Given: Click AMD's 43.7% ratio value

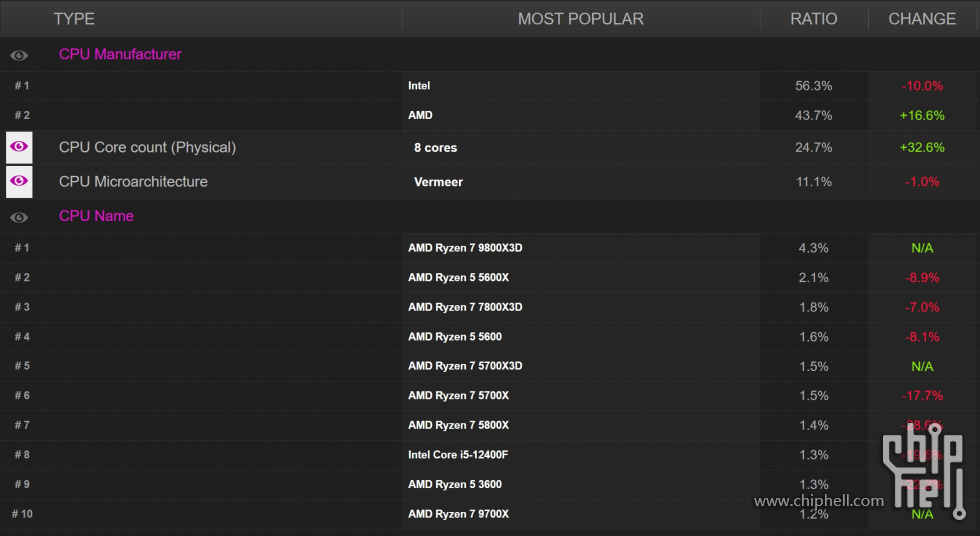Looking at the screenshot, I should pos(814,116).
